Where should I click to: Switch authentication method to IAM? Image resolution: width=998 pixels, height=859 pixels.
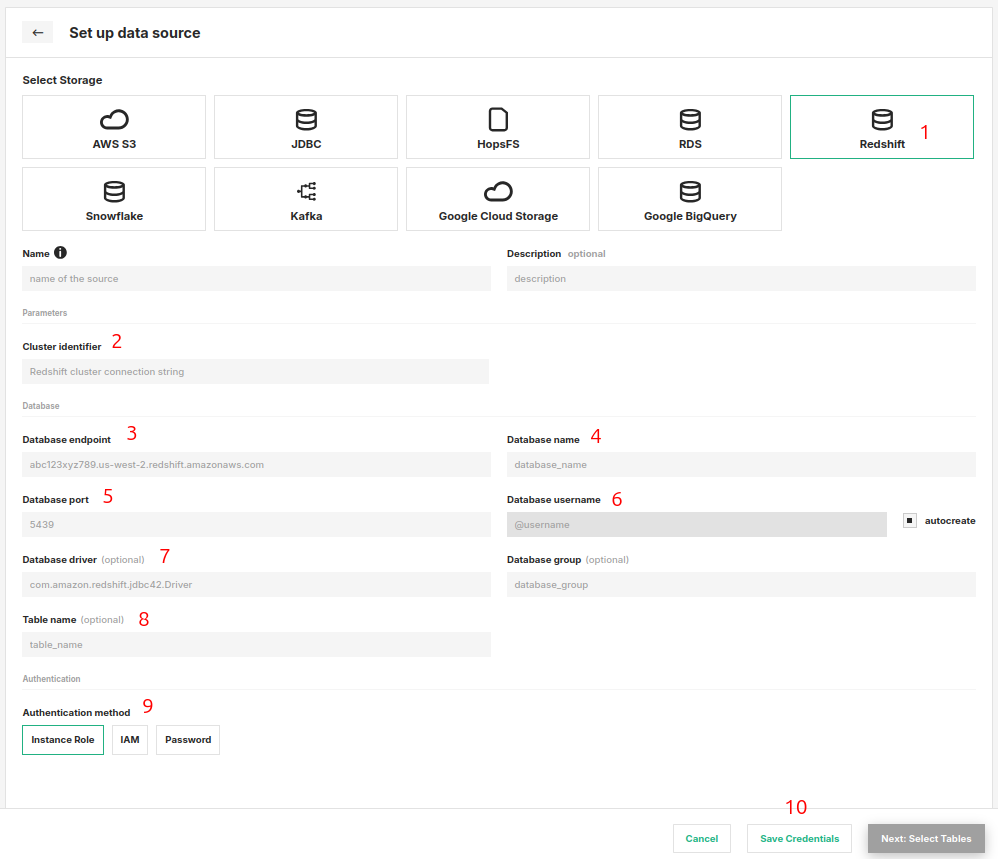click(130, 740)
